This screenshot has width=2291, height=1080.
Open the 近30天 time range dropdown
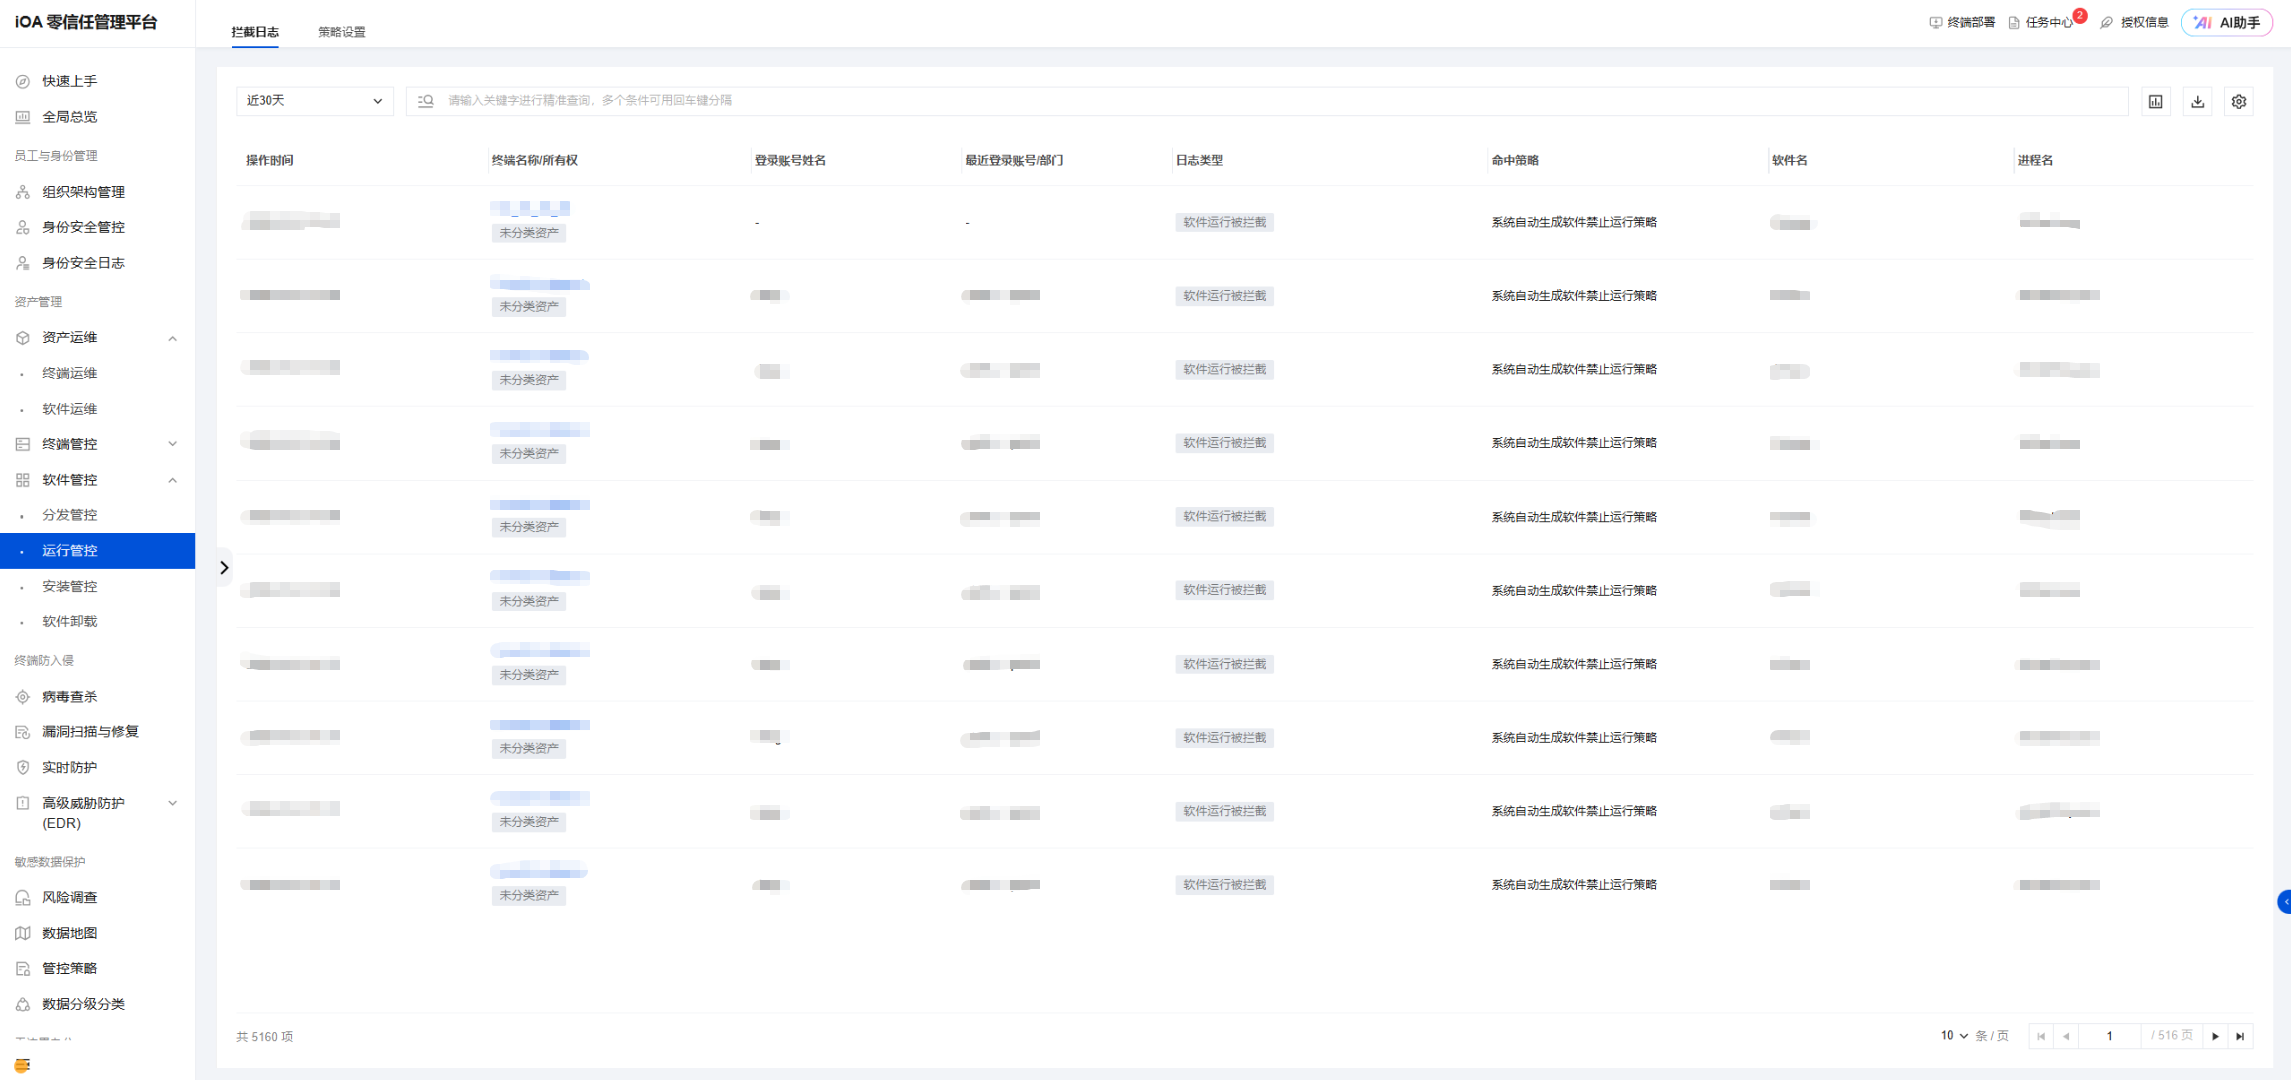(x=314, y=101)
